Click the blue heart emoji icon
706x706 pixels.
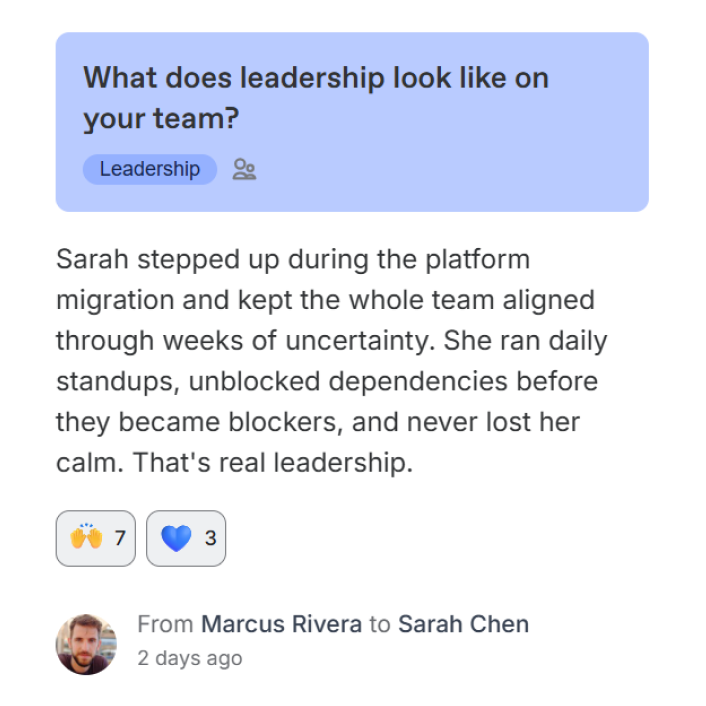176,538
